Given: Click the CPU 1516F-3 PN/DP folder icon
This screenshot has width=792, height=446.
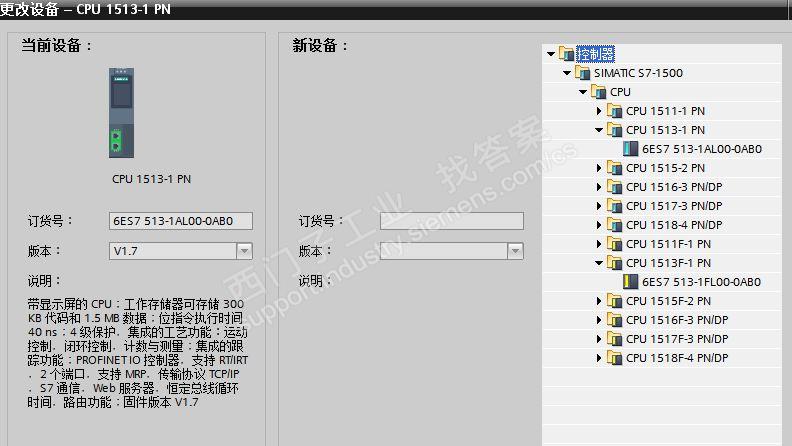Looking at the screenshot, I should coord(615,320).
